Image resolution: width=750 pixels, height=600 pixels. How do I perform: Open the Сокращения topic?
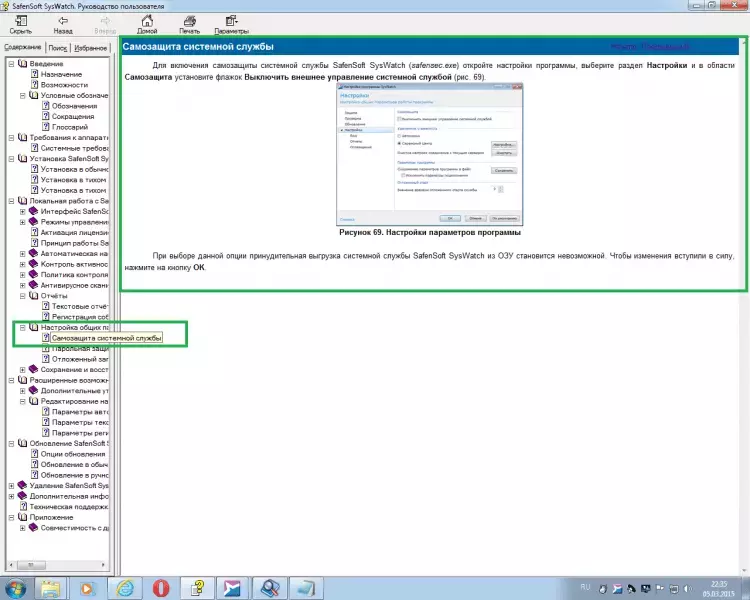[73, 116]
